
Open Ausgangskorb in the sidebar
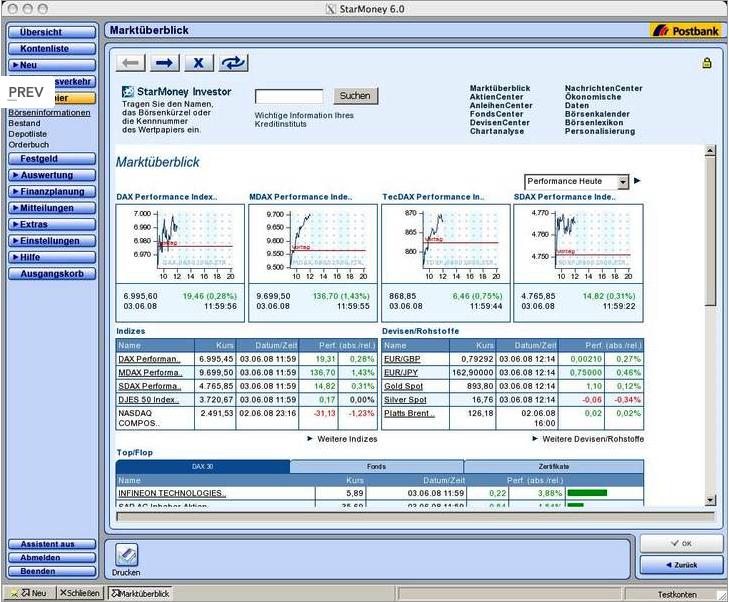tap(52, 274)
